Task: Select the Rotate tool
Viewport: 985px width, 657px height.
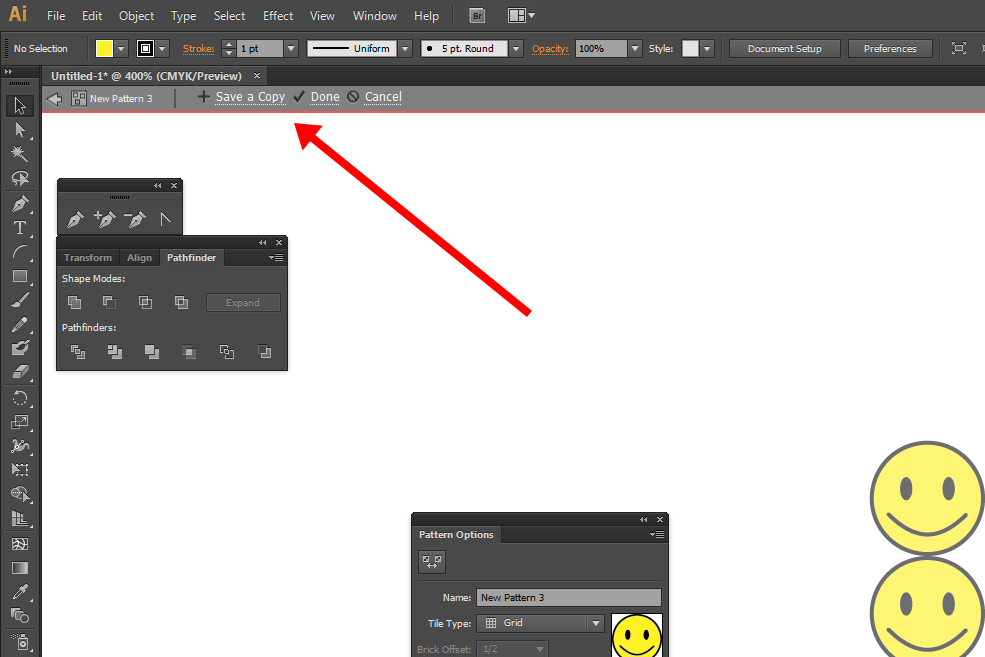Action: tap(20, 398)
